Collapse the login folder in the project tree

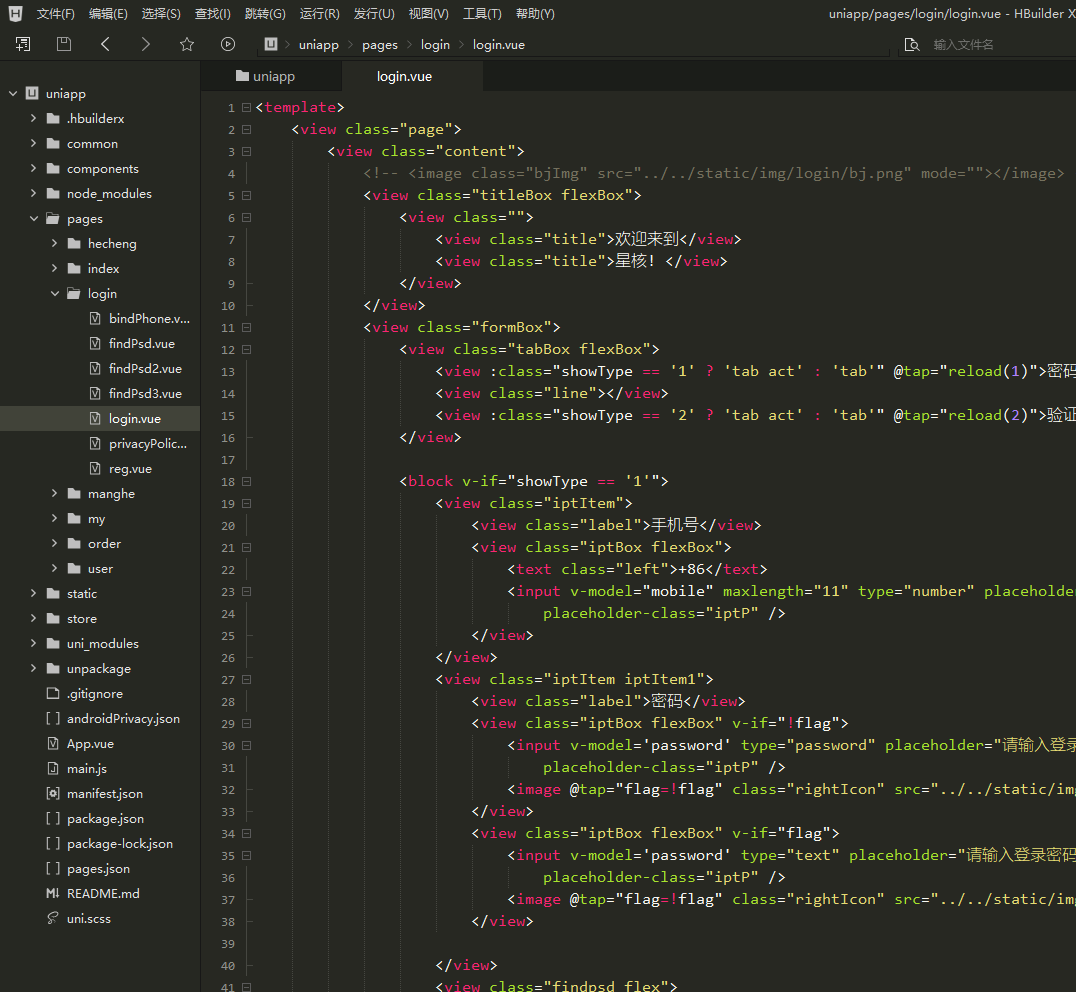pos(55,294)
